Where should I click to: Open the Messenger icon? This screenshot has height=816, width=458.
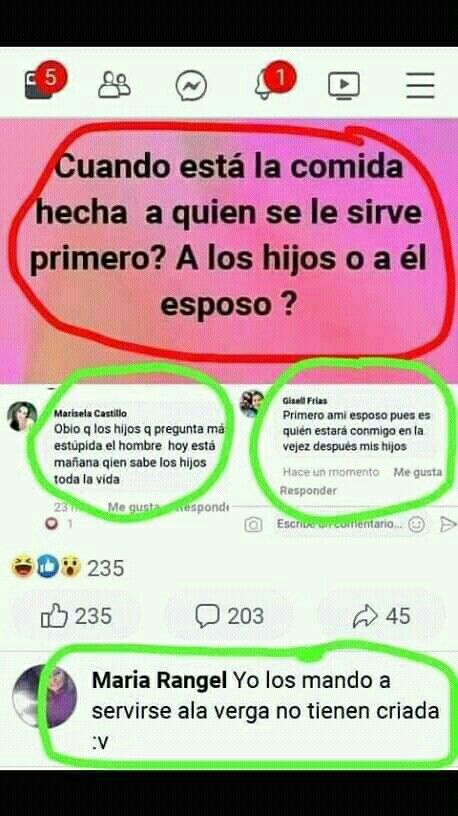click(x=191, y=86)
